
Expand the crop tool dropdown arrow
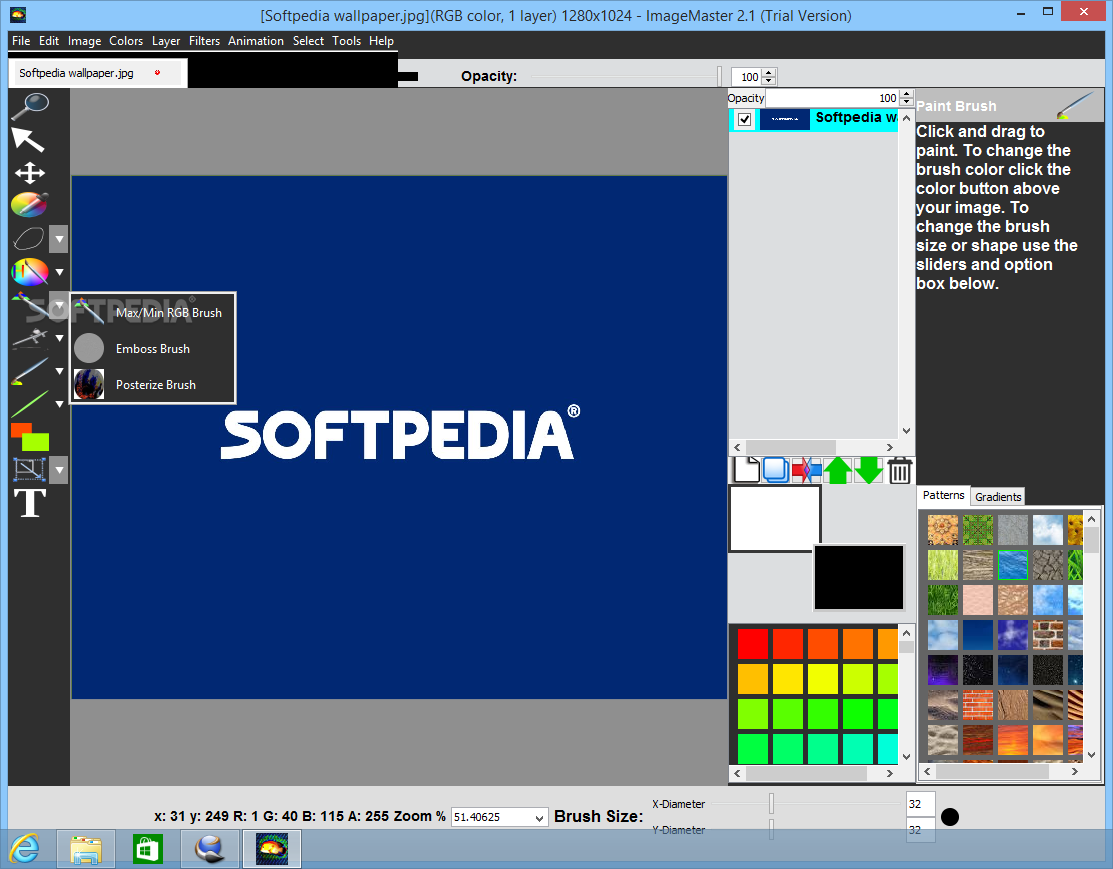point(60,470)
